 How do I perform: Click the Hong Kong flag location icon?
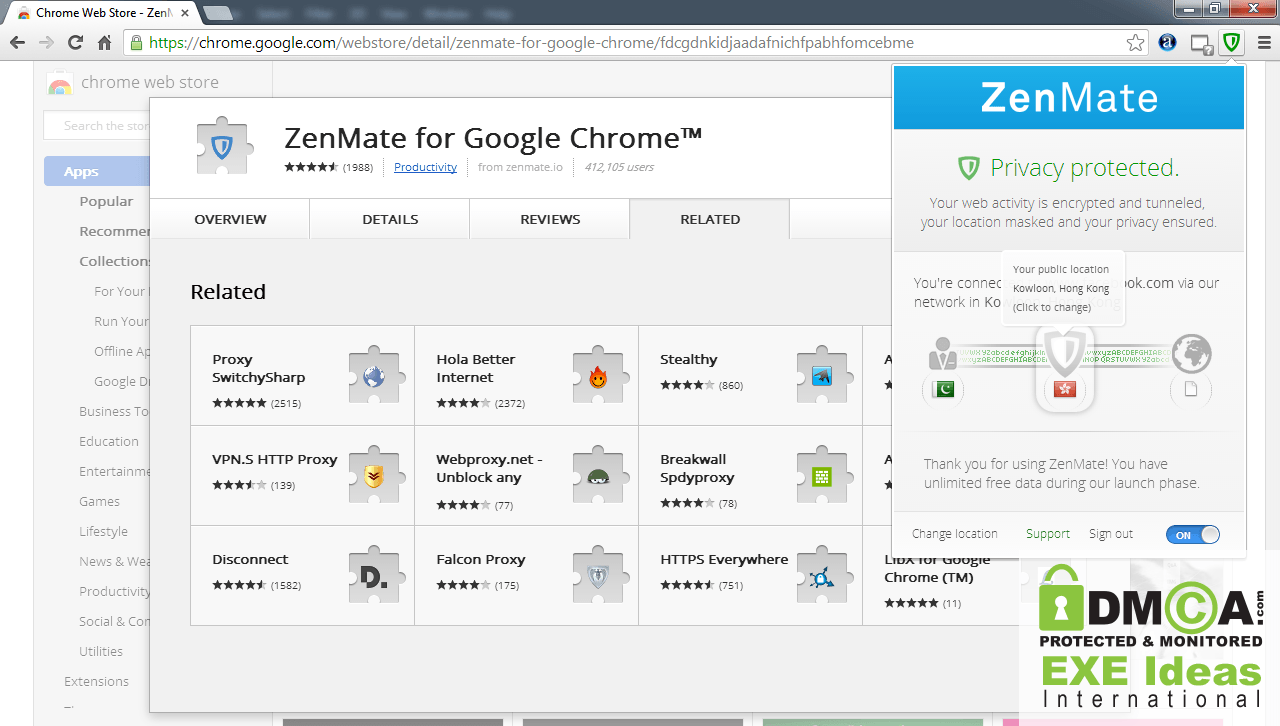pyautogui.click(x=1065, y=390)
